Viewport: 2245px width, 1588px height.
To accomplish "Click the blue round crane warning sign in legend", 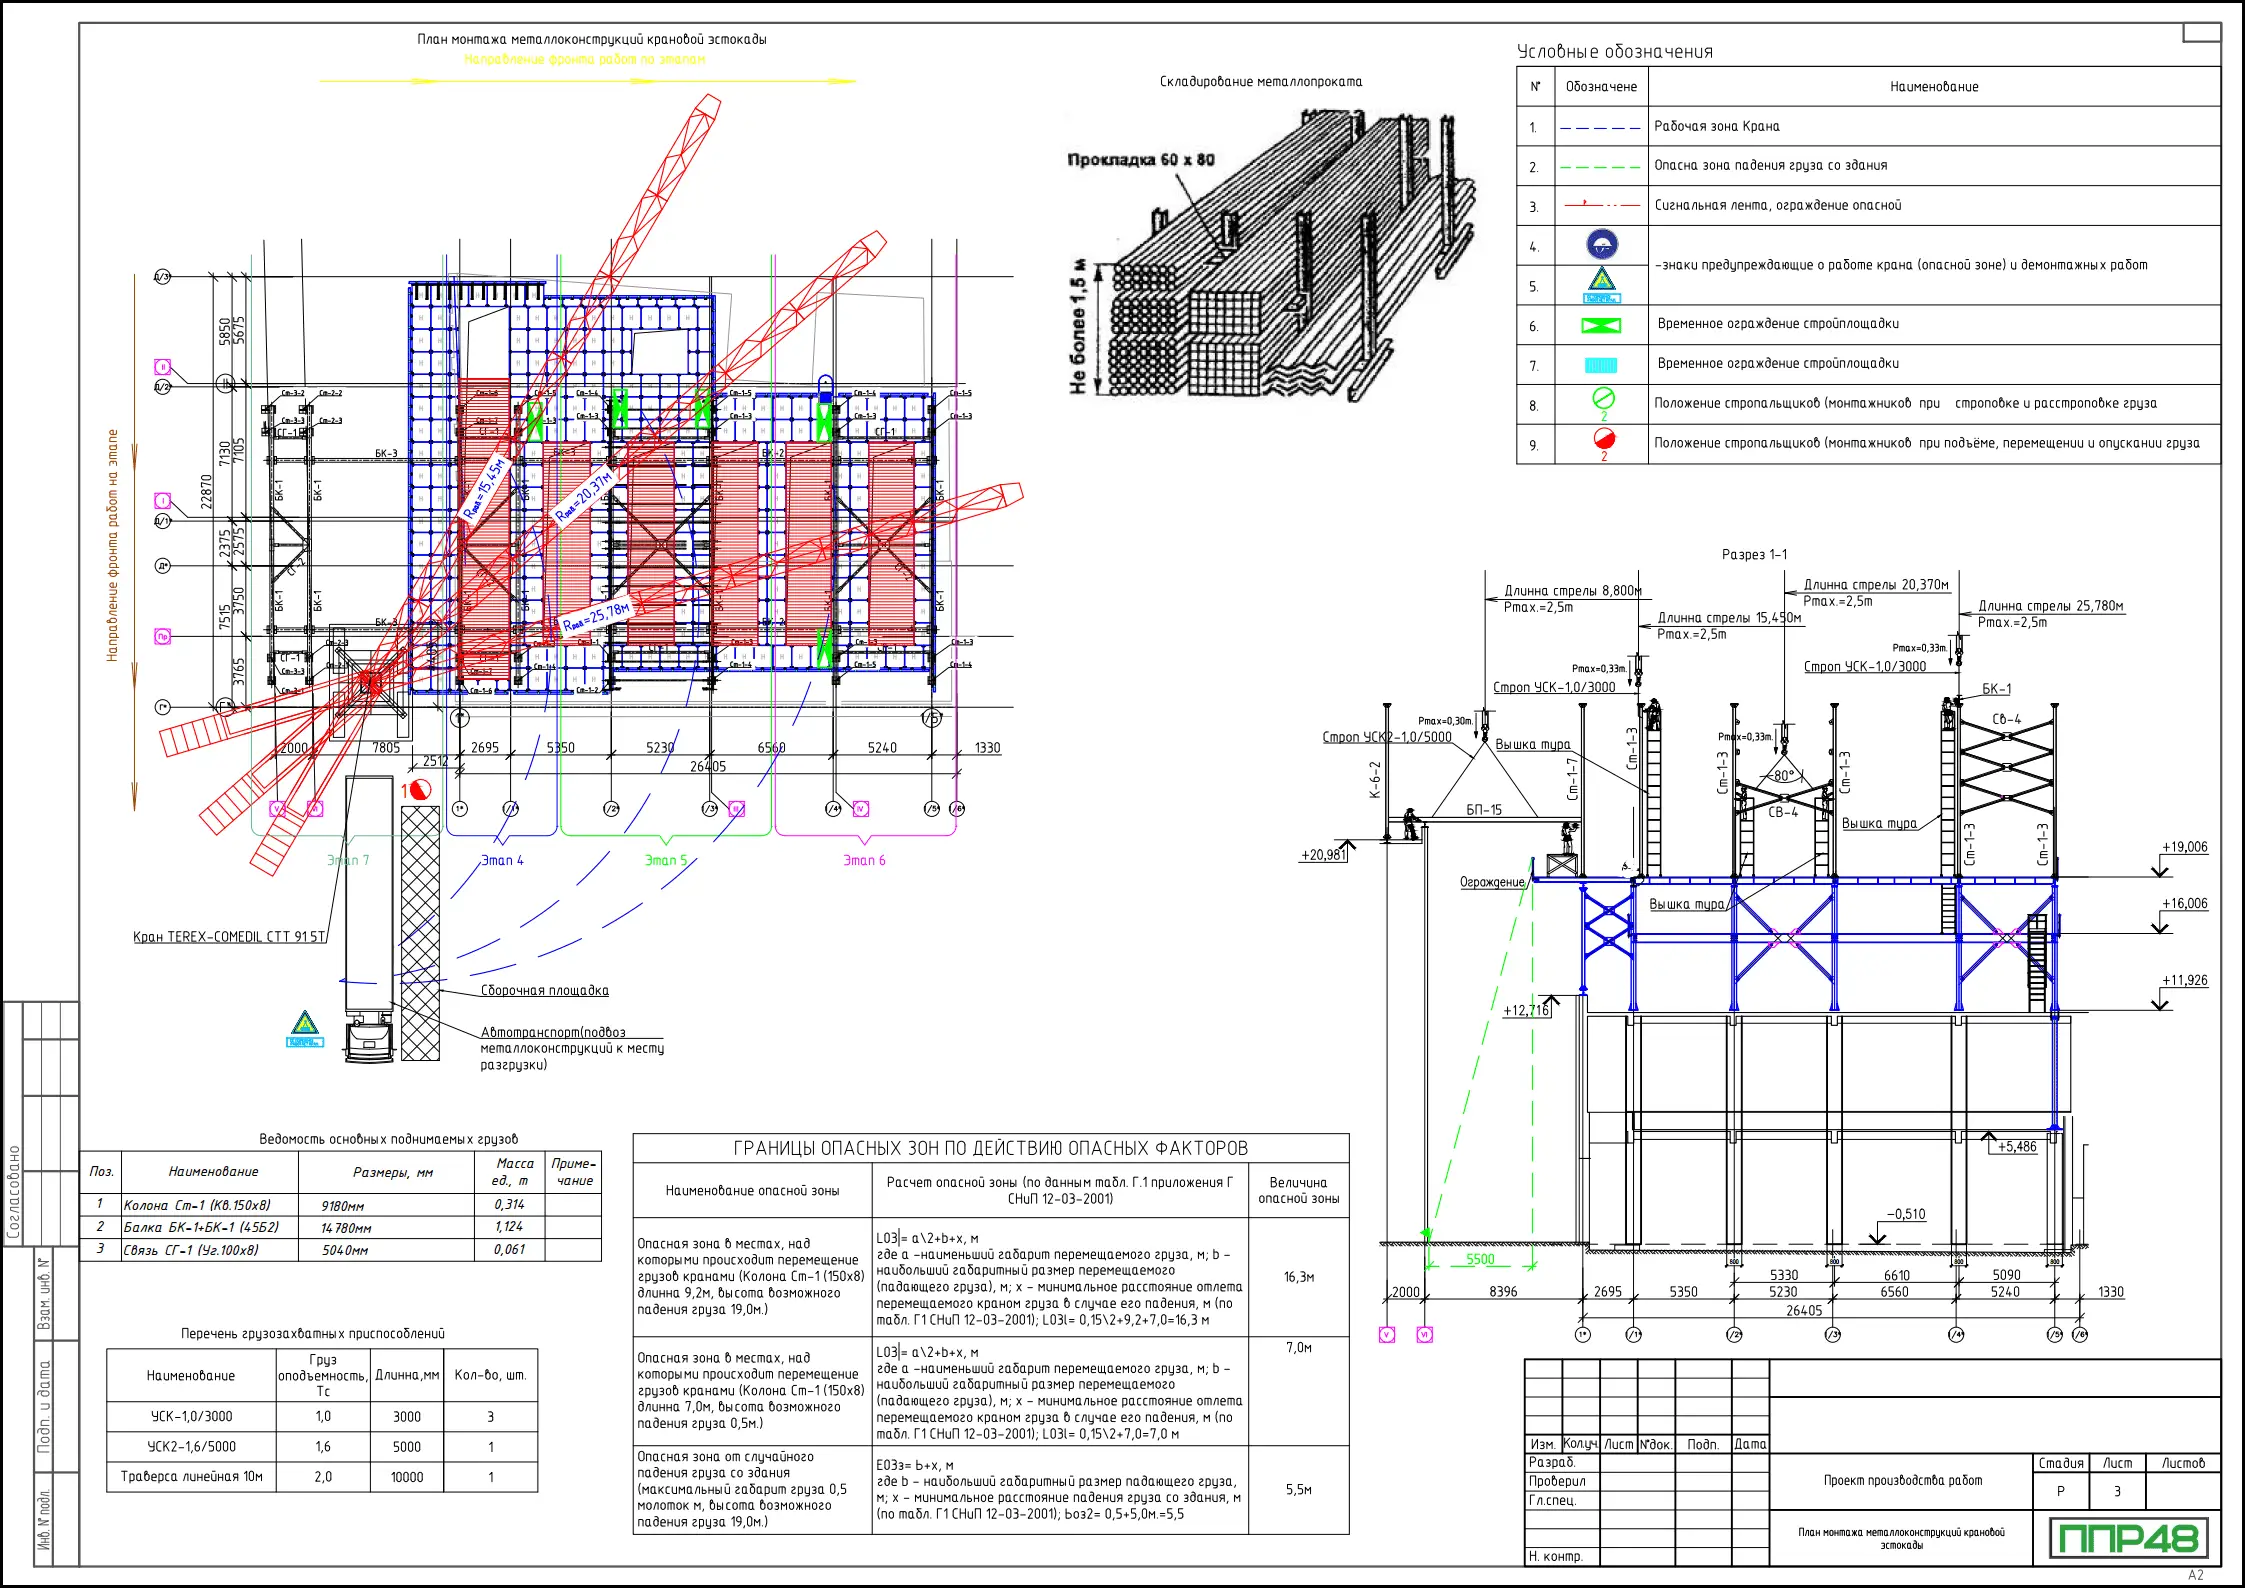I will point(1602,244).
